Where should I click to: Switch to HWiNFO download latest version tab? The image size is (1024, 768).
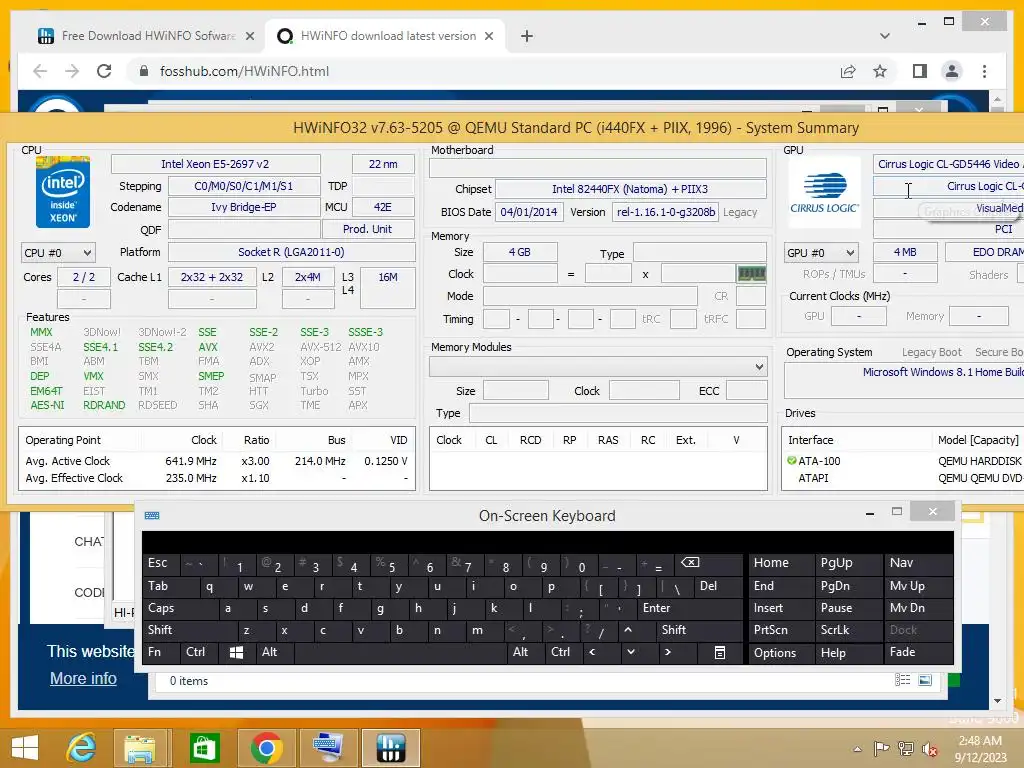[x=385, y=36]
